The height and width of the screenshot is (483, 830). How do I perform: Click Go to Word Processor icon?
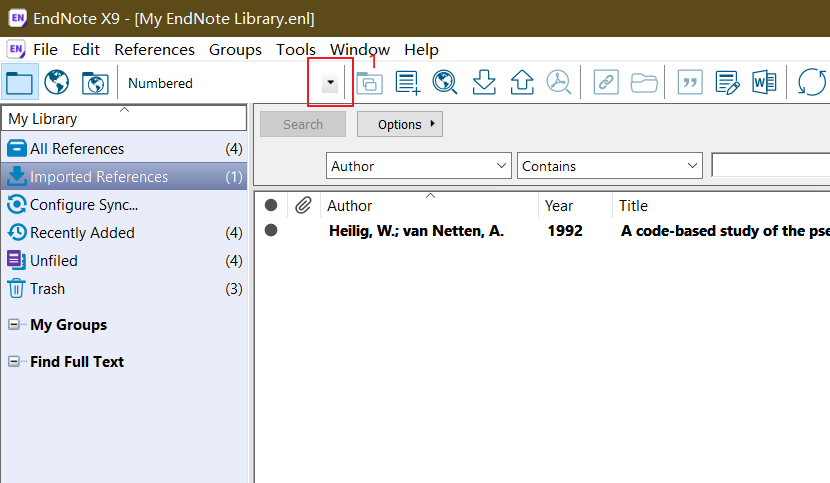[764, 83]
